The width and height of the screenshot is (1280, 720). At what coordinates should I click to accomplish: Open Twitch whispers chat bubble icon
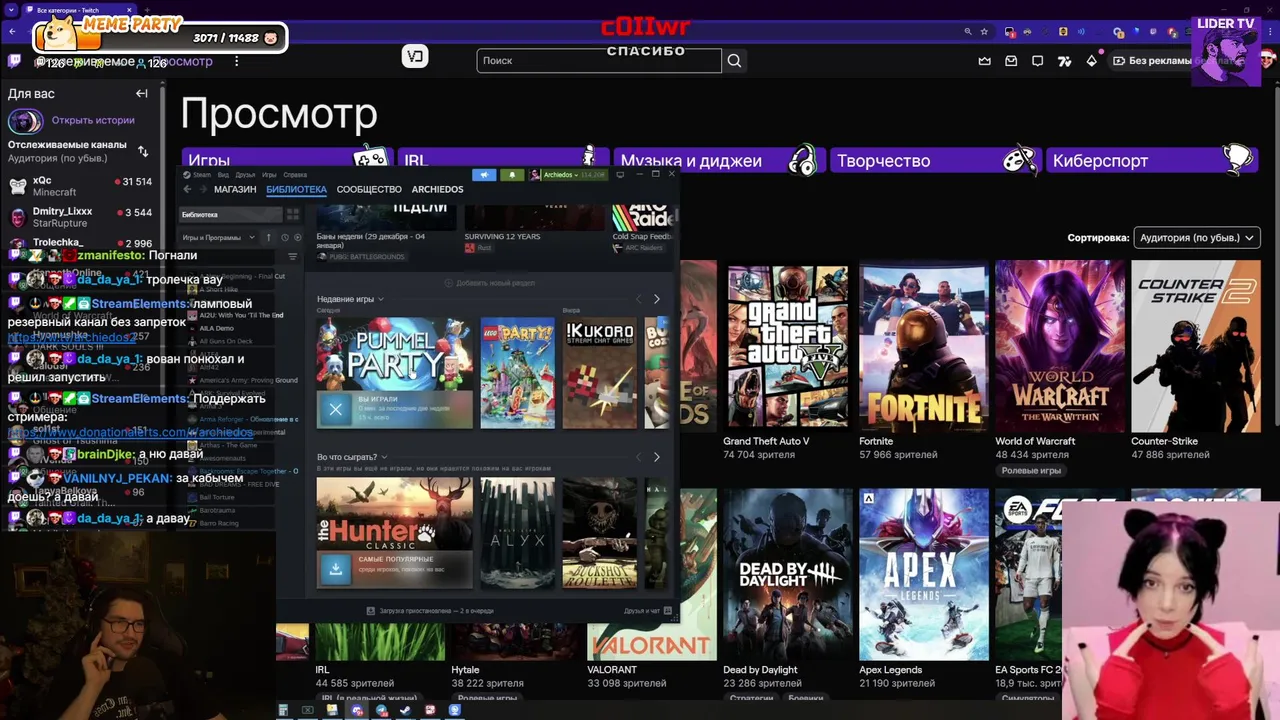point(1037,61)
